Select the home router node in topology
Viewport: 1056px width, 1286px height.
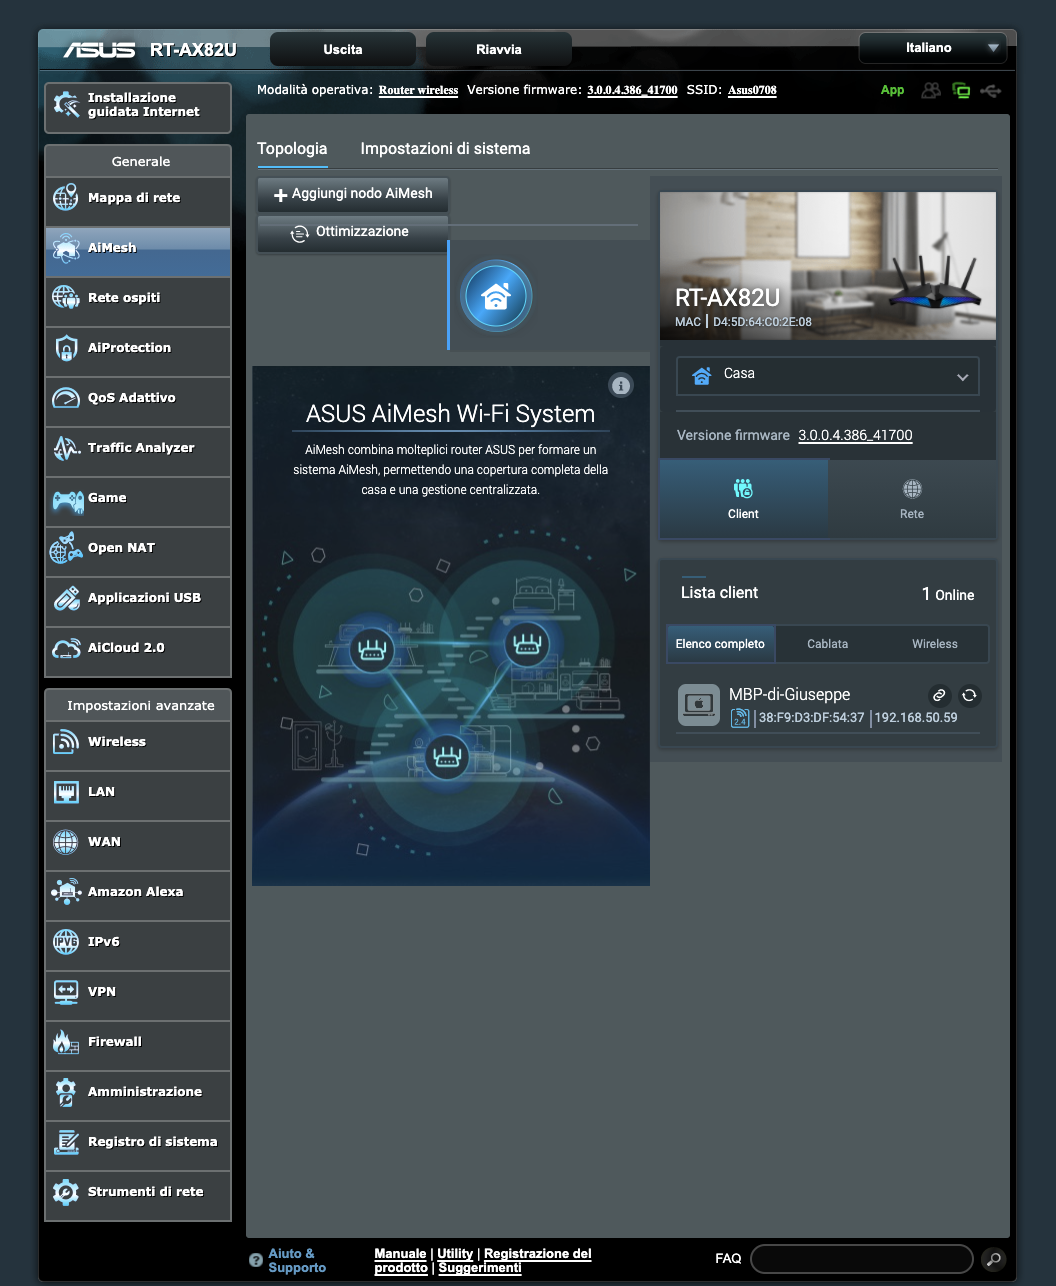pyautogui.click(x=496, y=296)
